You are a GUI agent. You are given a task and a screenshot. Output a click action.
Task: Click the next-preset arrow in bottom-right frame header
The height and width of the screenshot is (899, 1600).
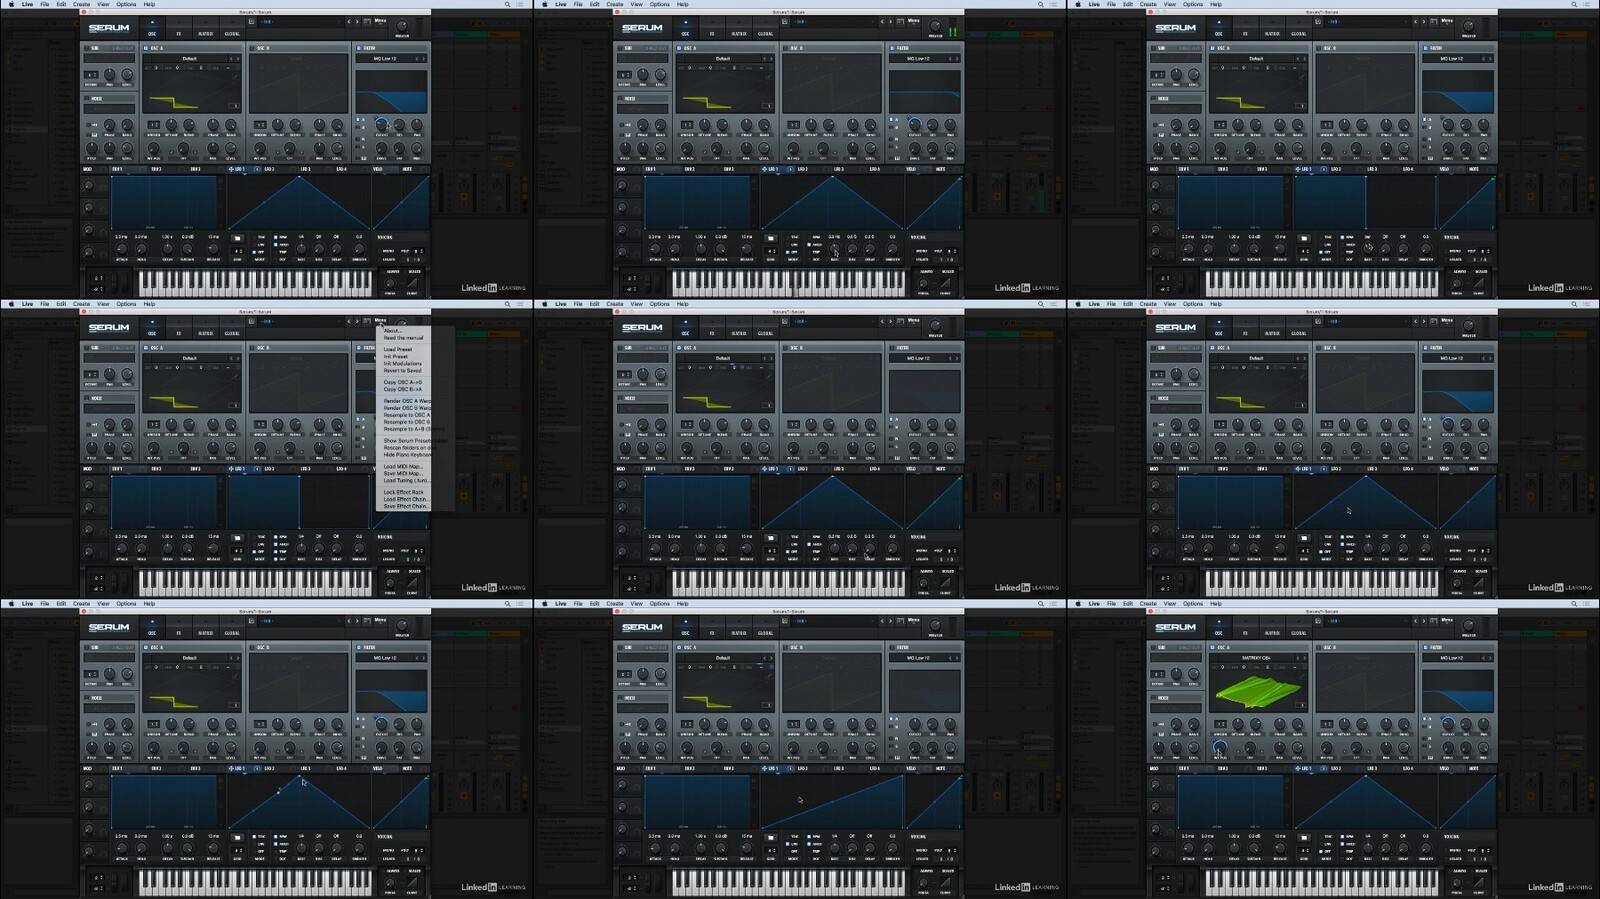coord(1424,621)
